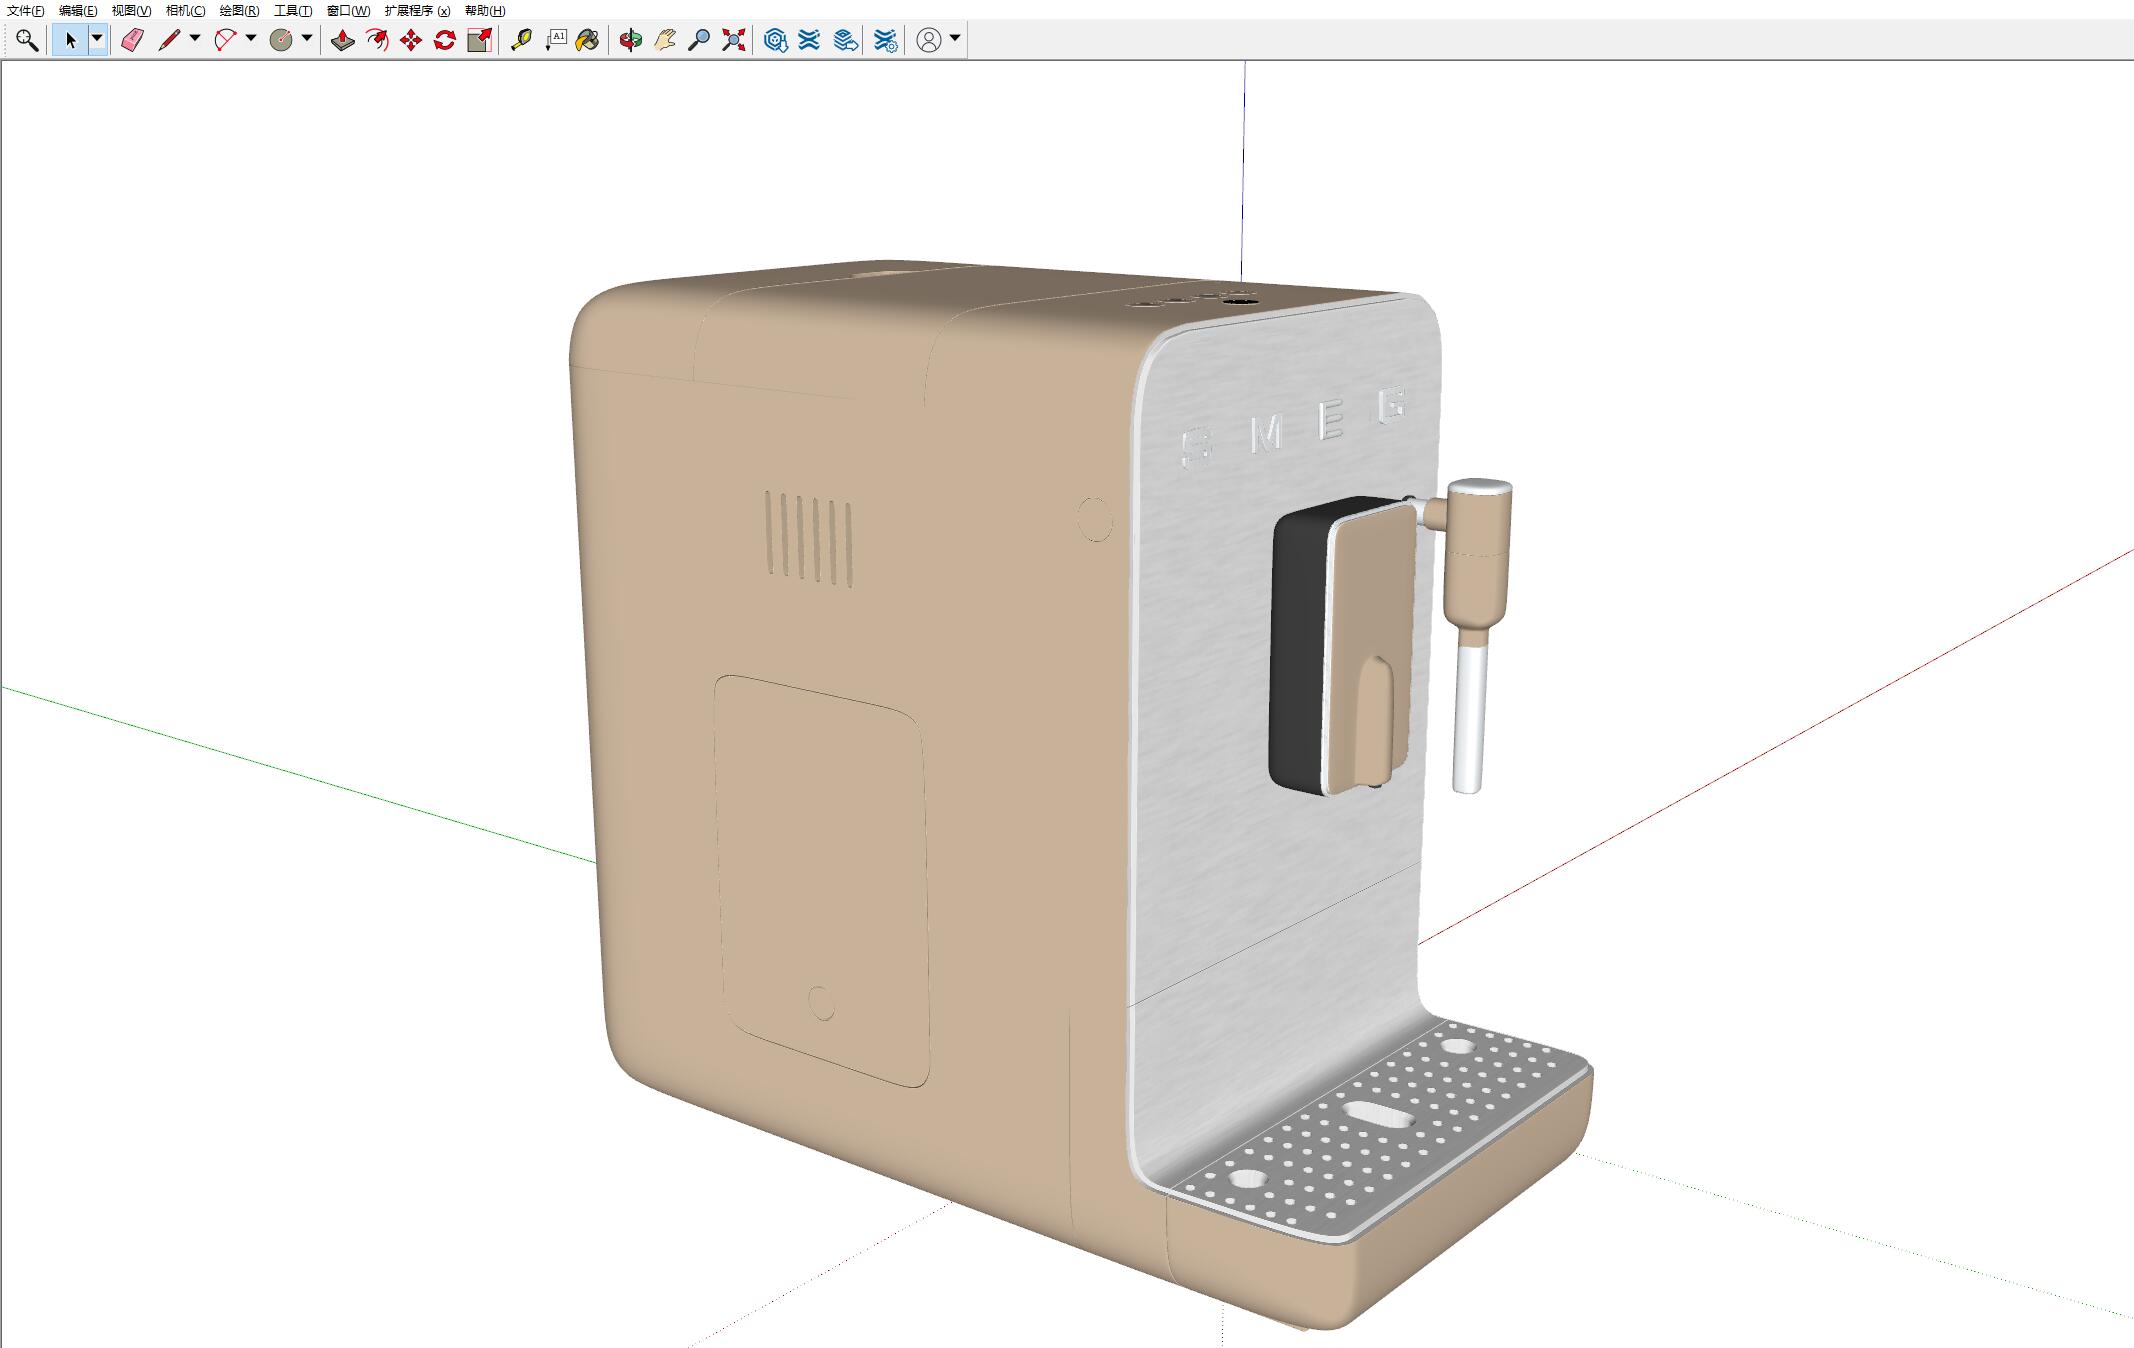Open the 编辑(E) menu

coord(78,11)
